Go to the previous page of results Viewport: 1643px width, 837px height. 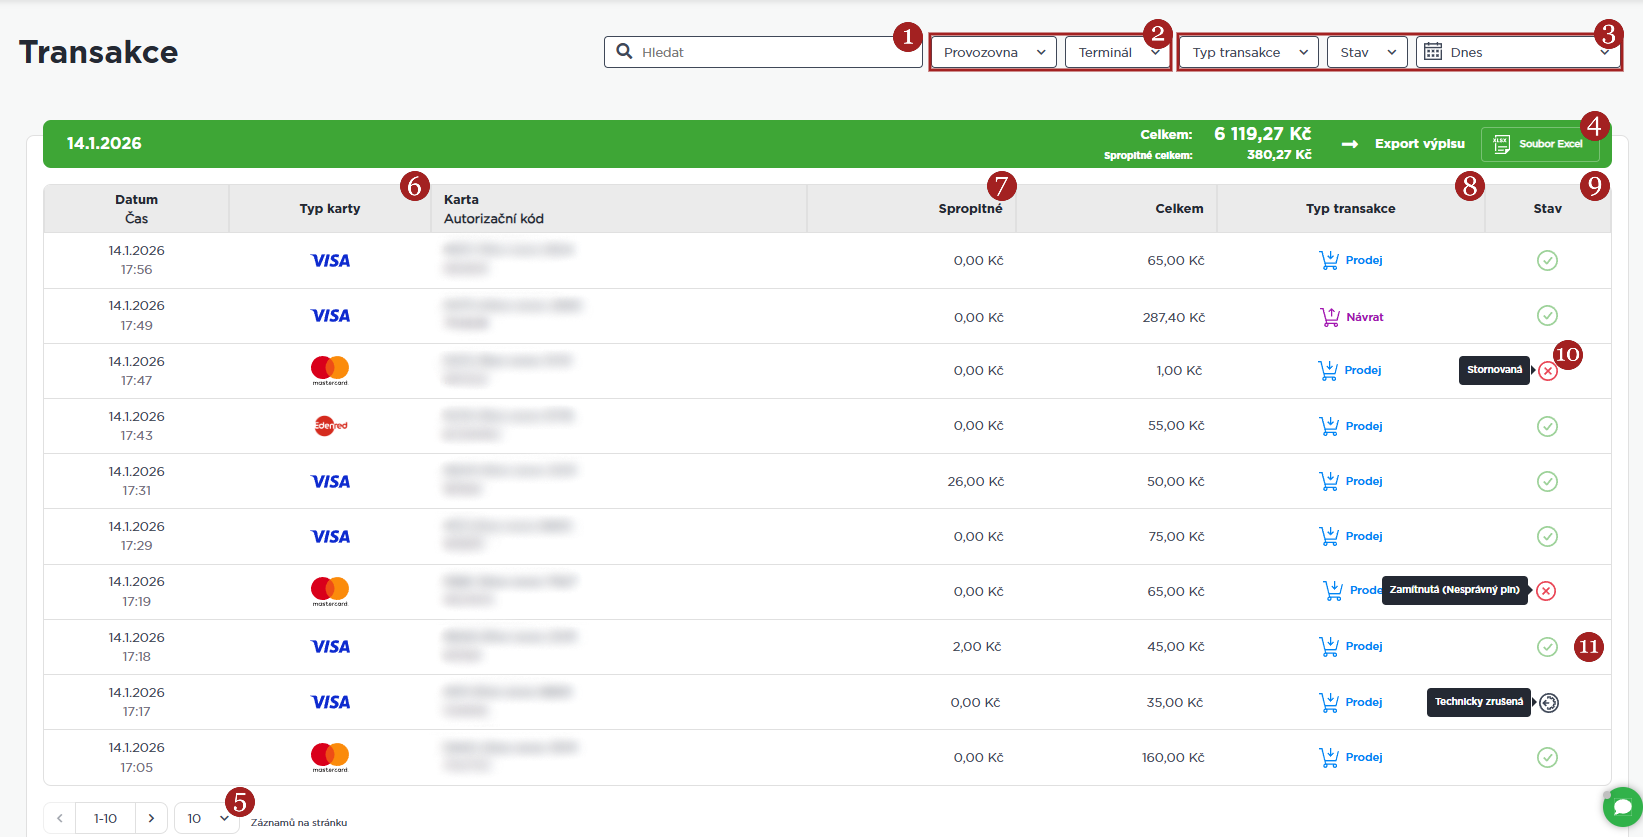pyautogui.click(x=60, y=818)
